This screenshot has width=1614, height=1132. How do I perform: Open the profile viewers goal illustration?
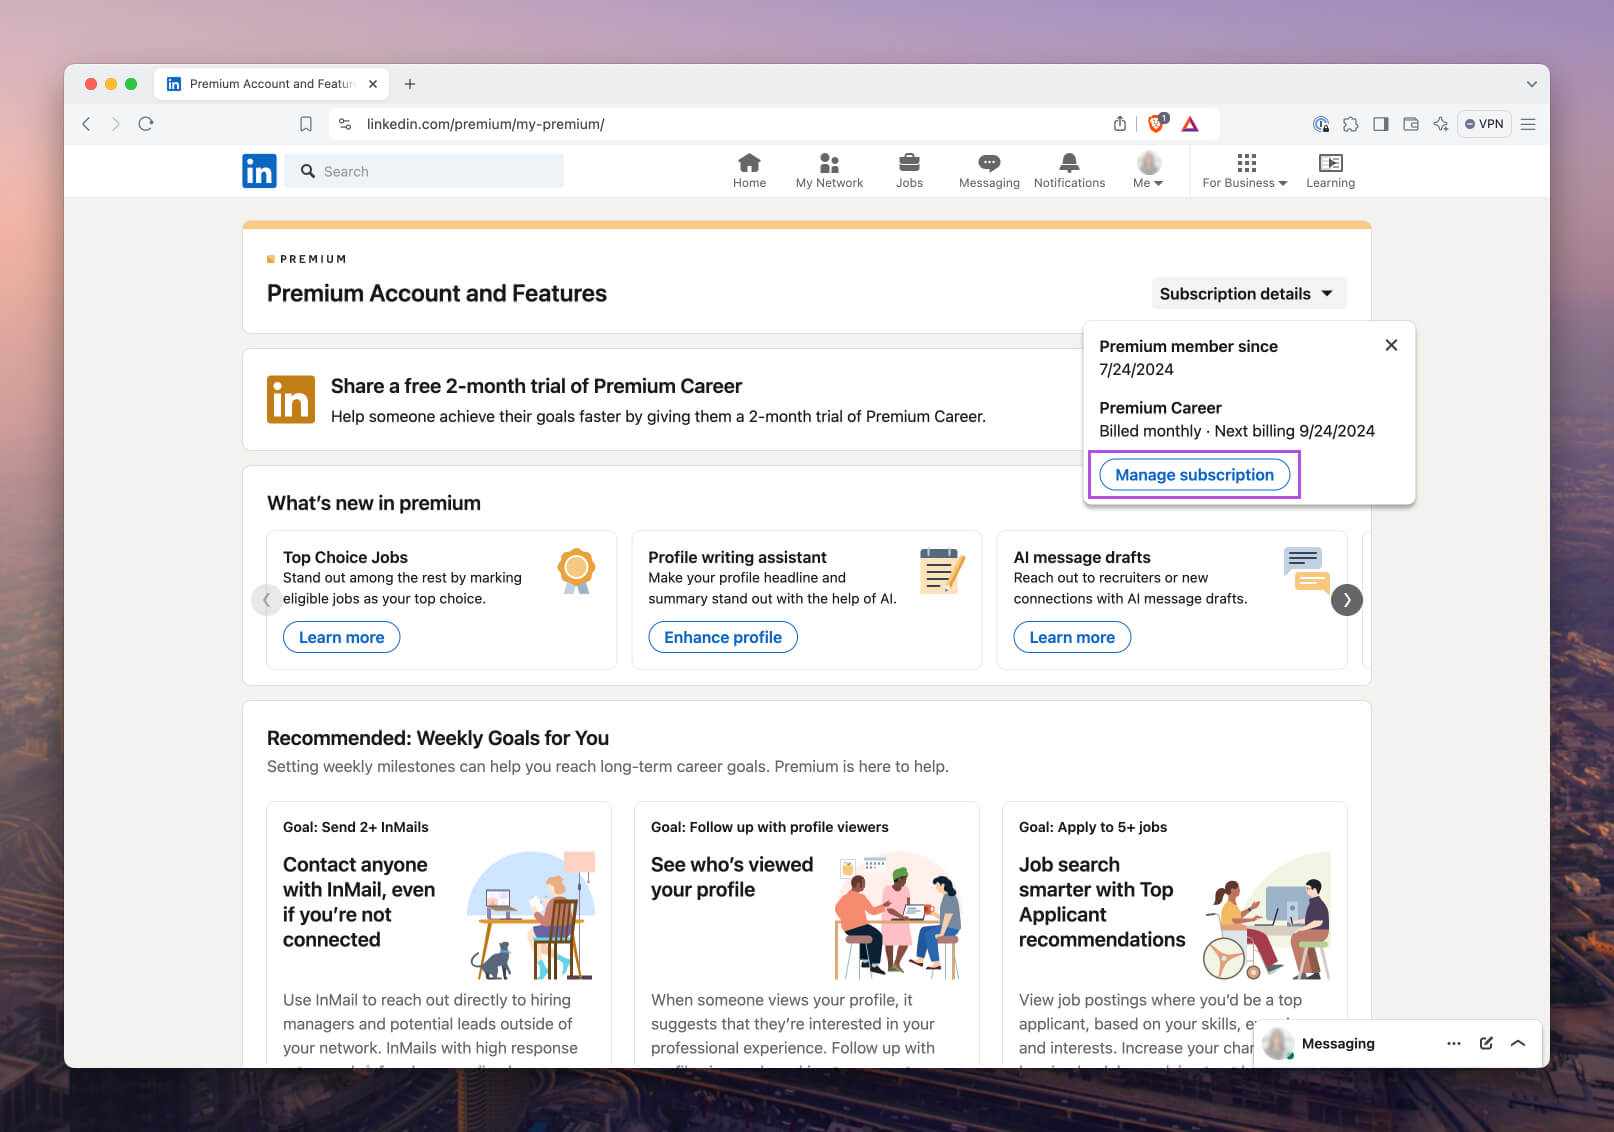[x=898, y=915]
